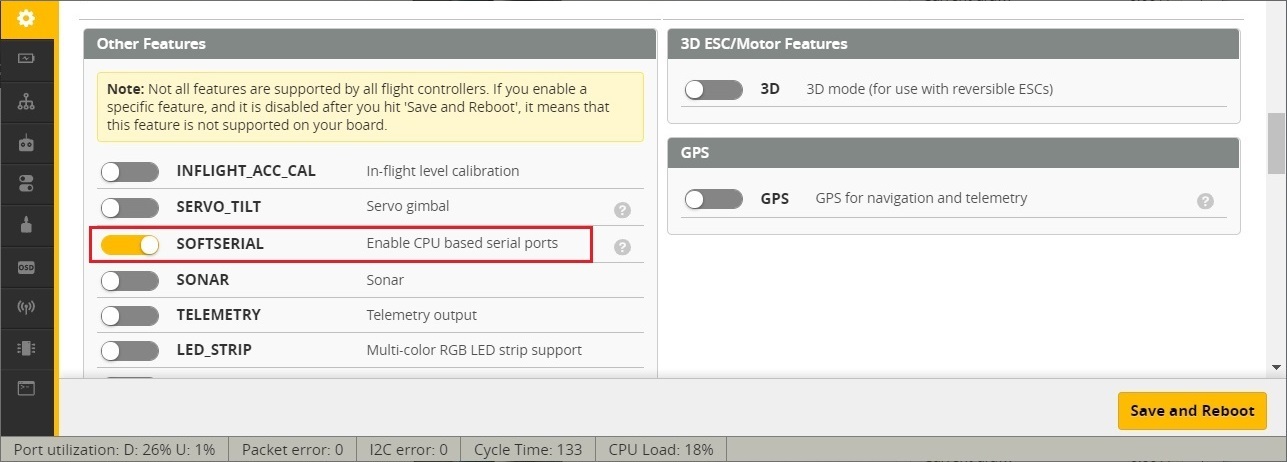
Task: Disable the SOFTSERIAL toggle
Action: (x=130, y=245)
